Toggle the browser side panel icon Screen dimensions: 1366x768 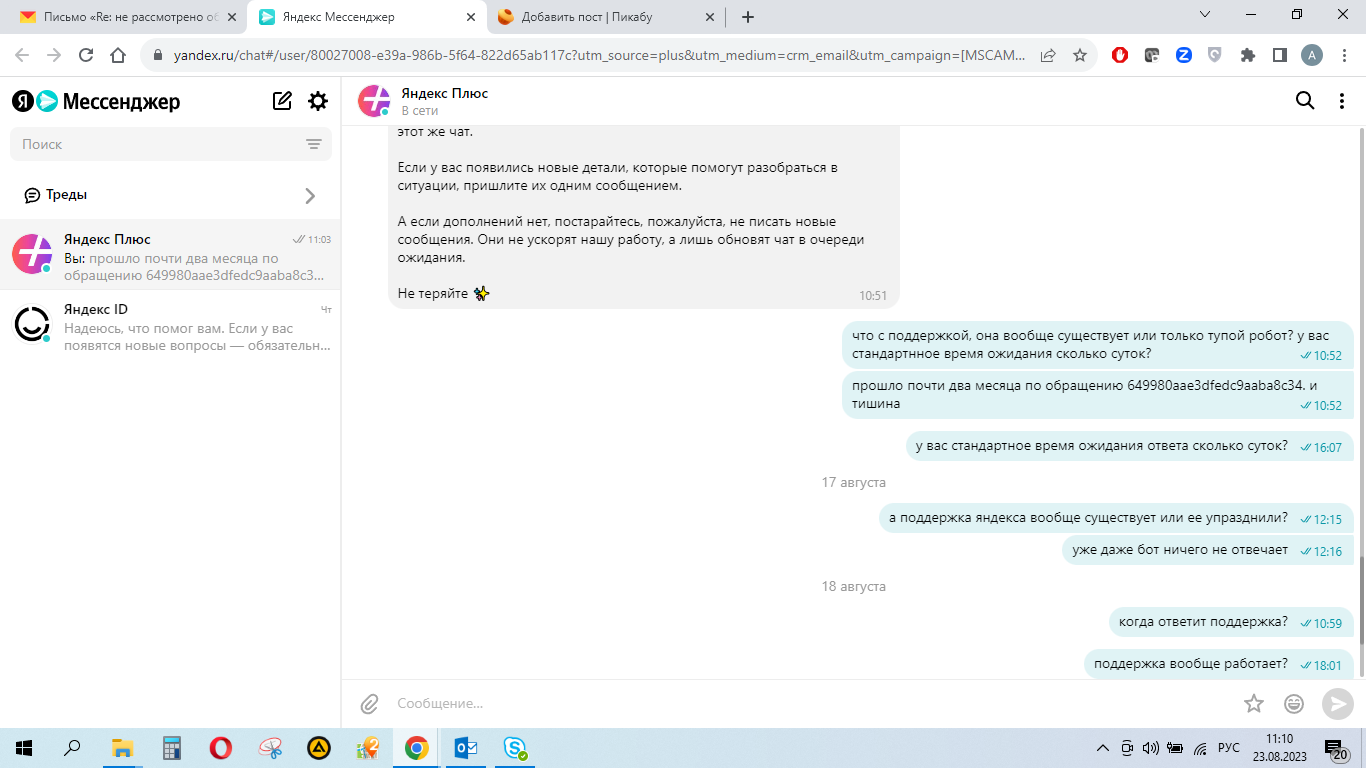pos(1279,56)
